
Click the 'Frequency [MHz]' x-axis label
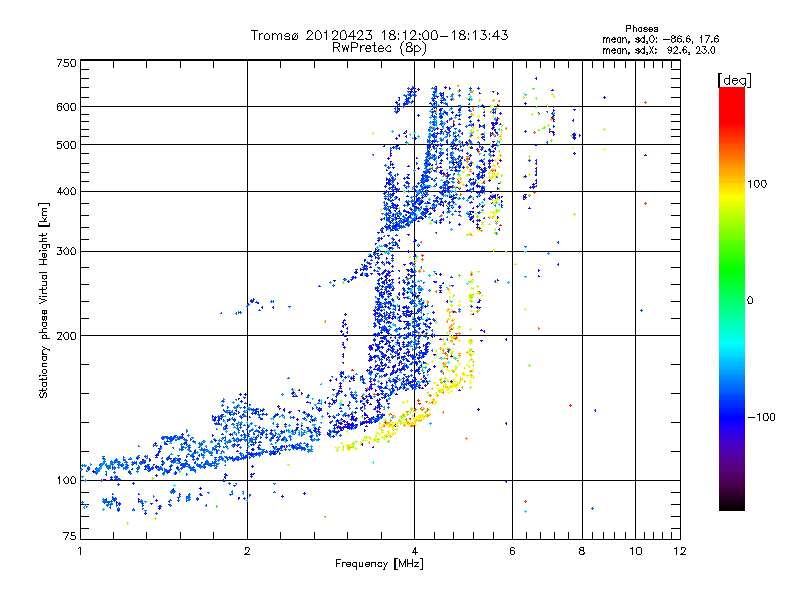pyautogui.click(x=379, y=564)
